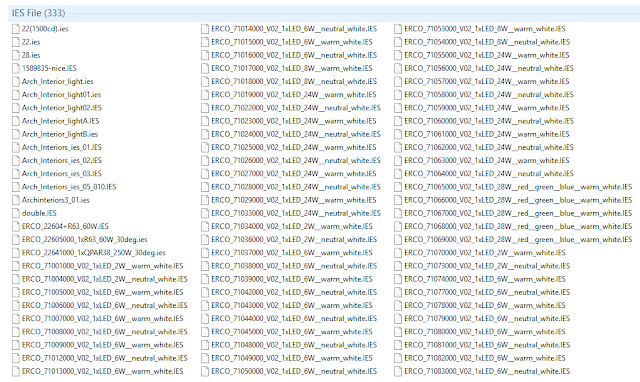Collapse the IES File (333) group header
Screen dimensions: 640x382
tap(38, 13)
